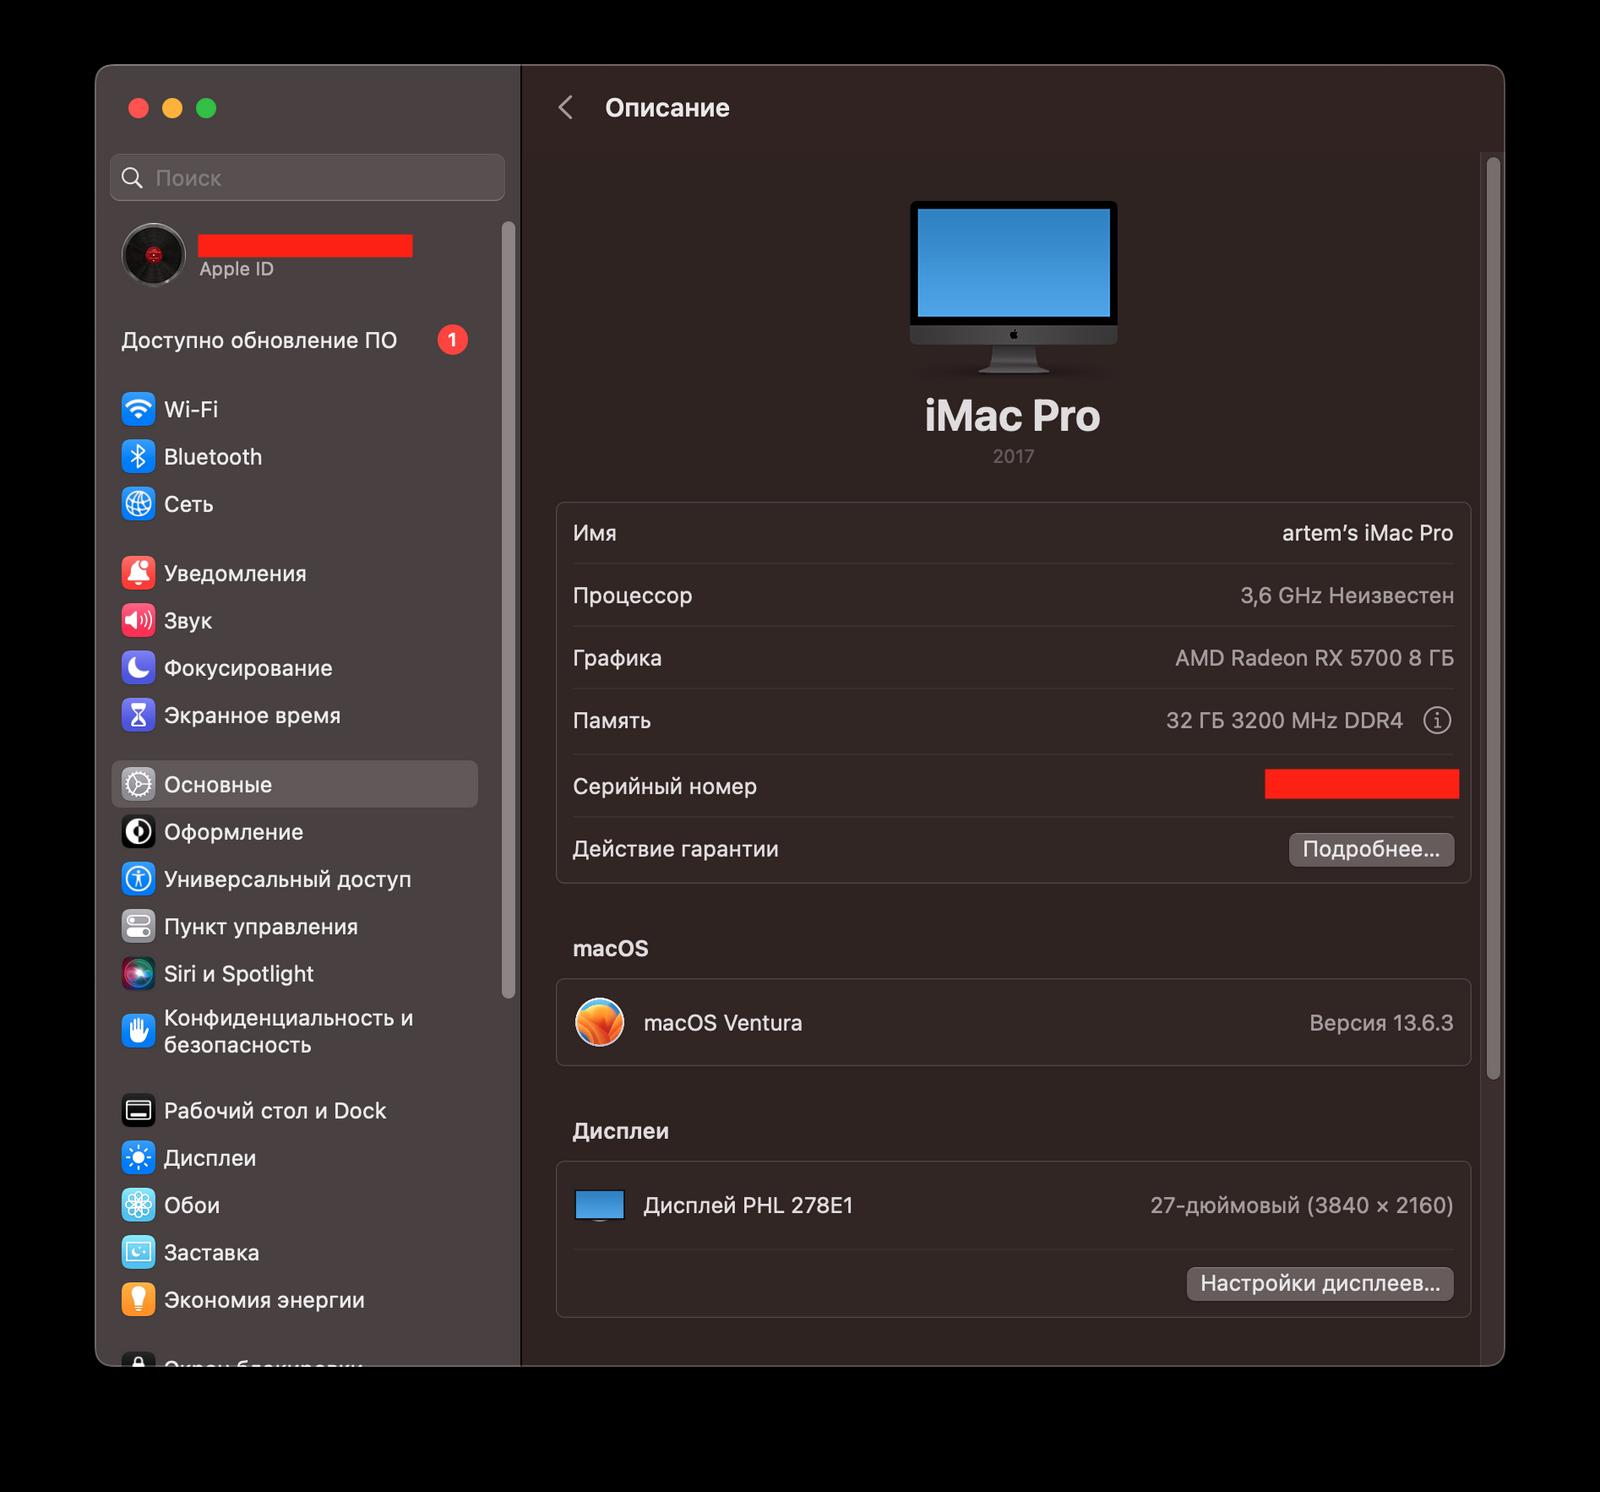Select Оформление in the sidebar

(233, 832)
